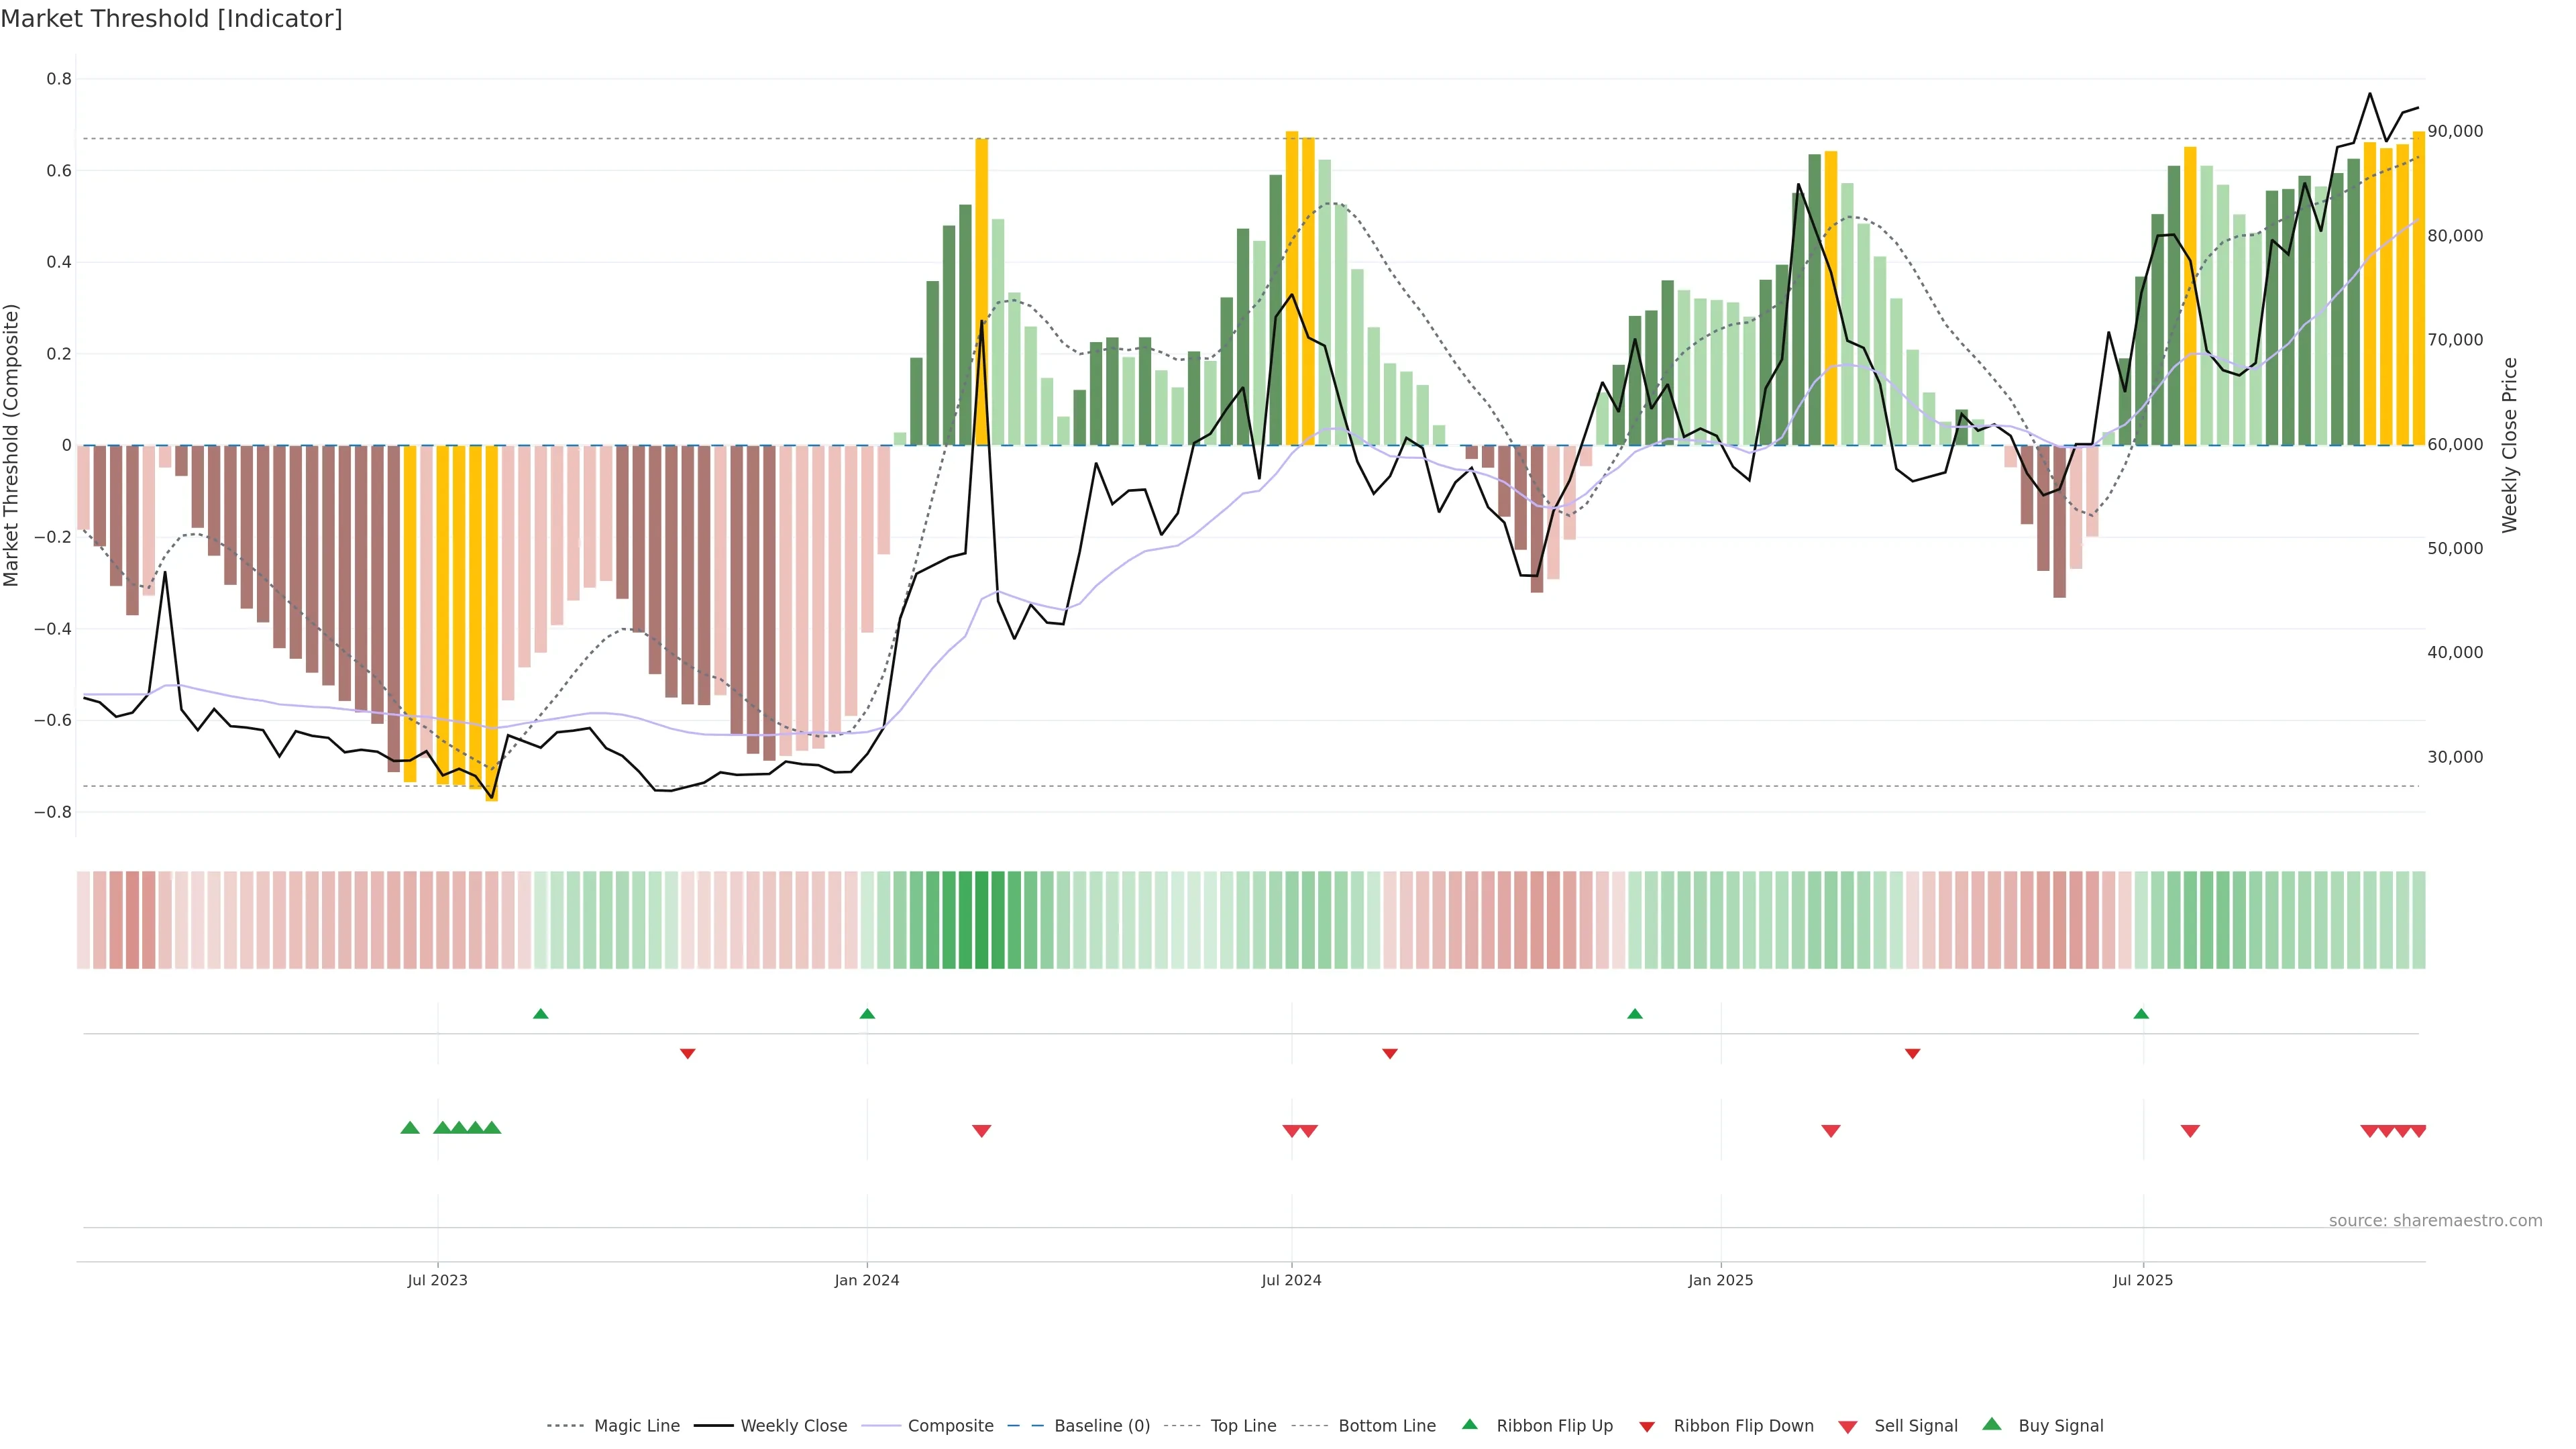The width and height of the screenshot is (2576, 1449).
Task: Select the Ribbon Flip Down marker after Jul 2024
Action: coord(1389,1054)
